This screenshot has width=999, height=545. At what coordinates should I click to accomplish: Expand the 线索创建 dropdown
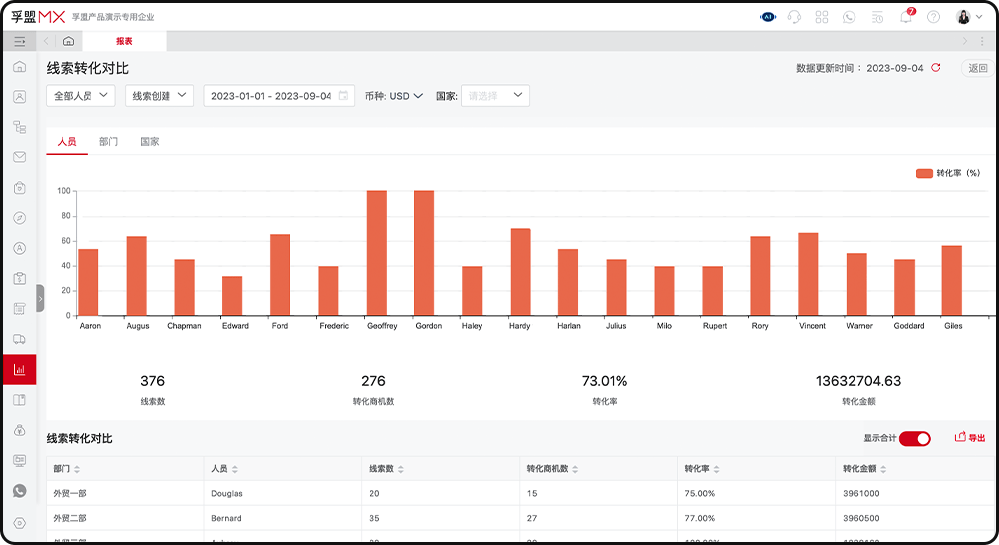coord(159,96)
